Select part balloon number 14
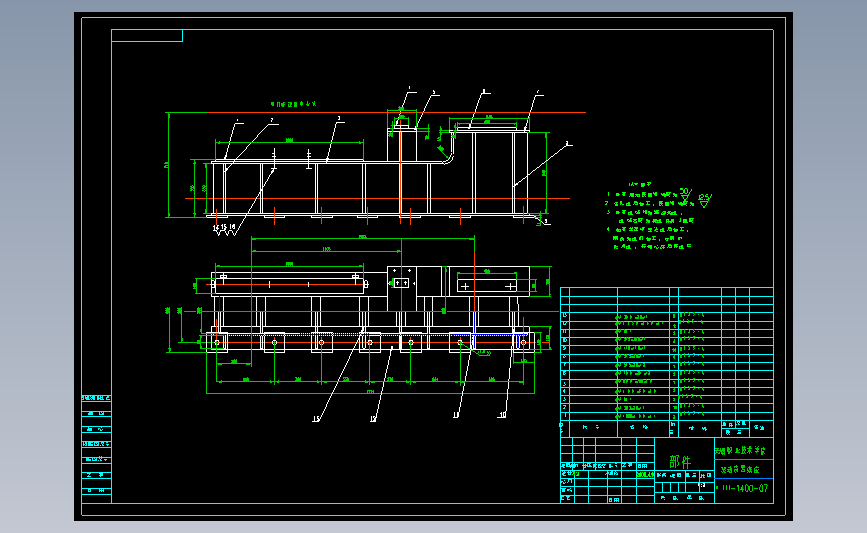The width and height of the screenshot is (867, 533). coord(216,227)
